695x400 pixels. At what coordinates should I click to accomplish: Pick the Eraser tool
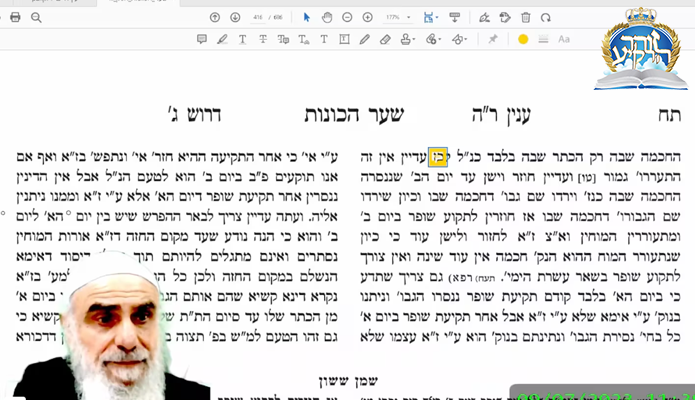pyautogui.click(x=386, y=40)
